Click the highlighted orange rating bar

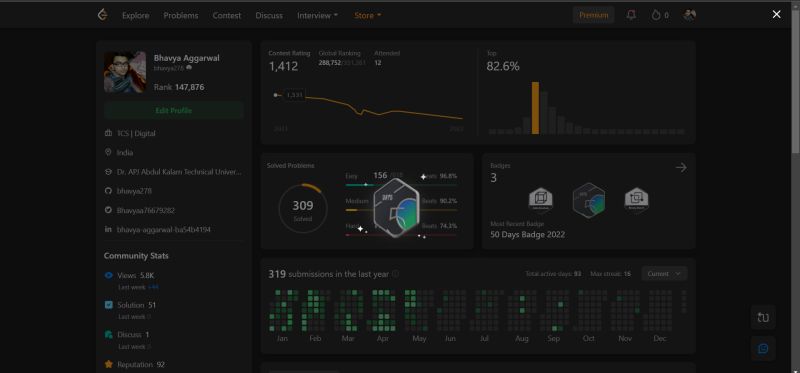click(x=535, y=108)
